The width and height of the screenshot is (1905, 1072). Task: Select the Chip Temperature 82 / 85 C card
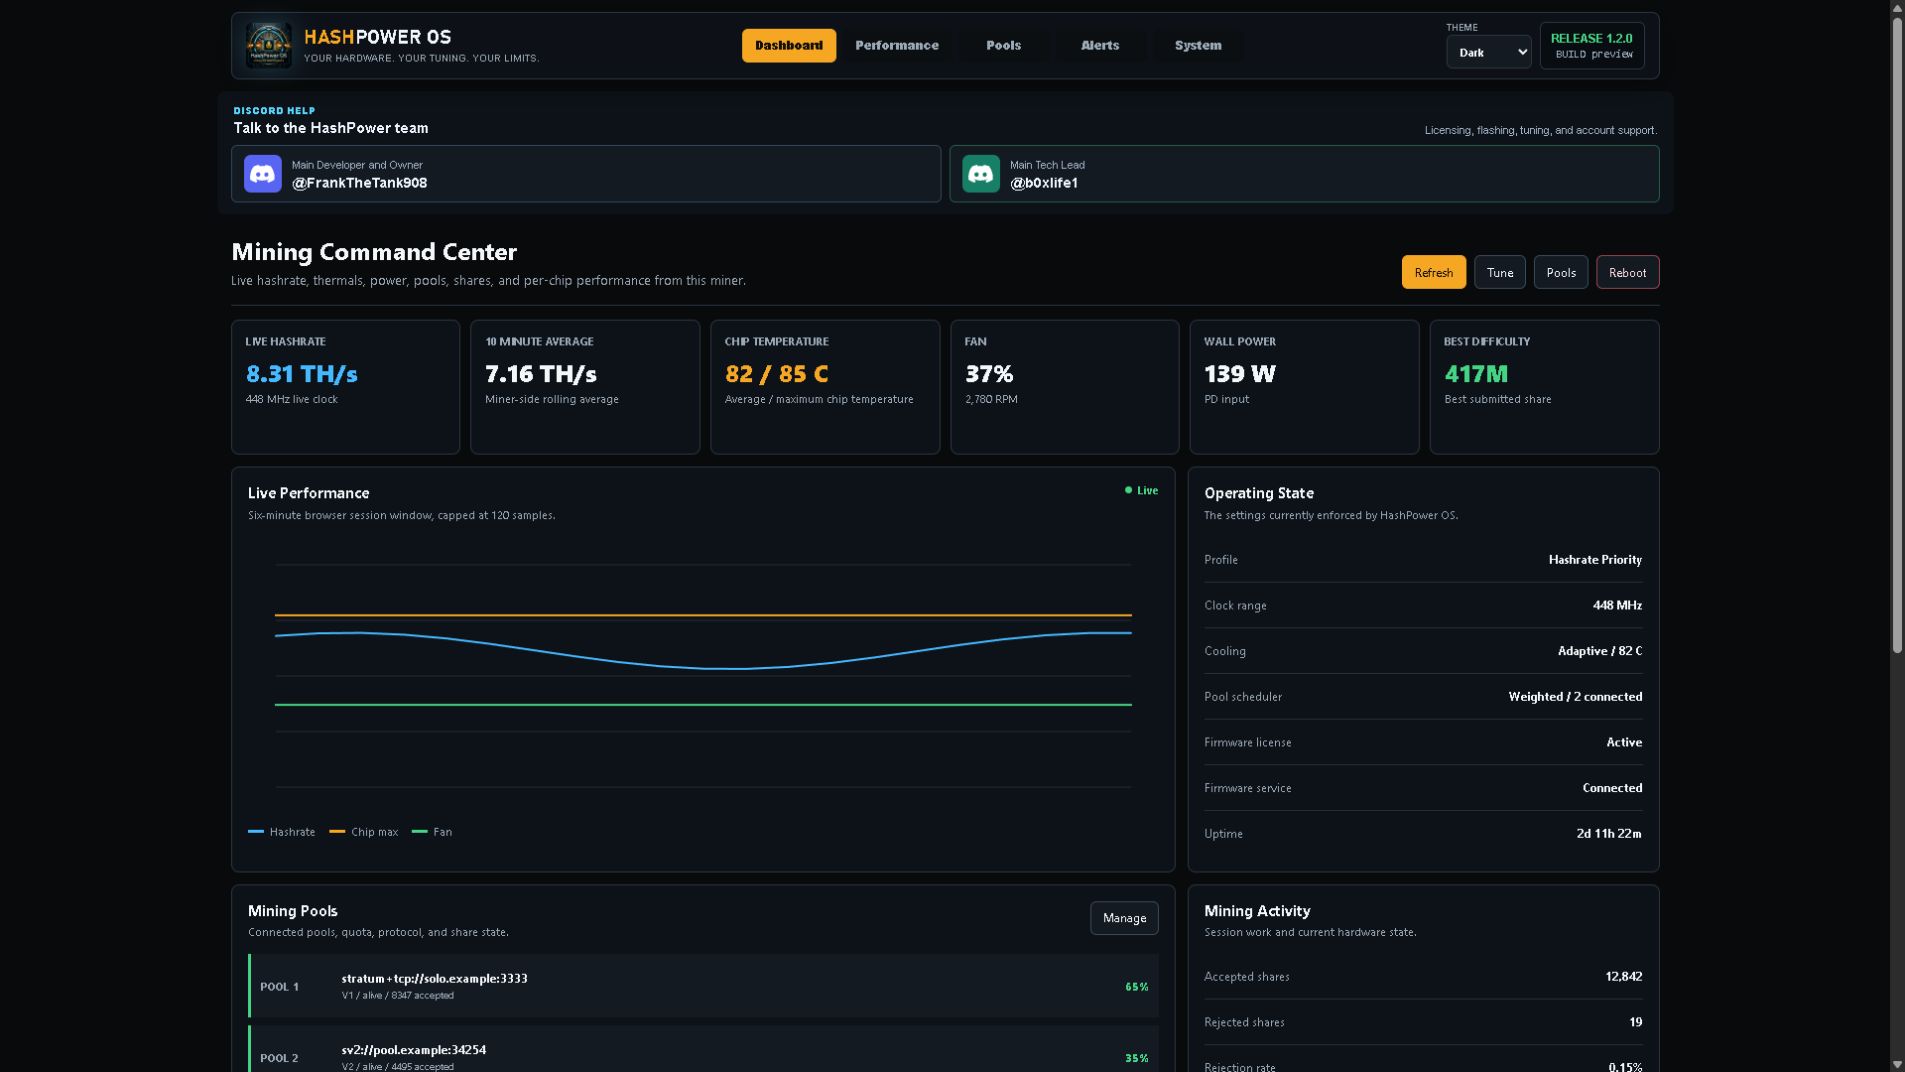tap(825, 387)
